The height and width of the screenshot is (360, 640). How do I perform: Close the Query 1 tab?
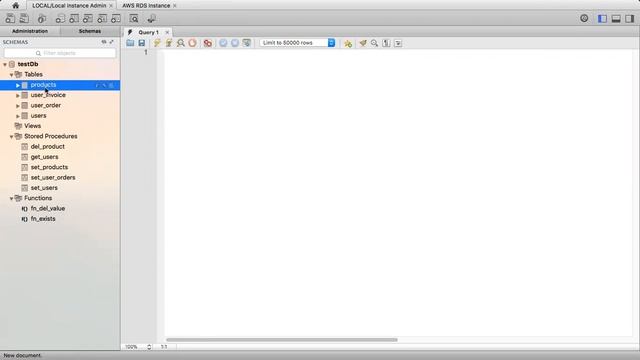coord(167,32)
